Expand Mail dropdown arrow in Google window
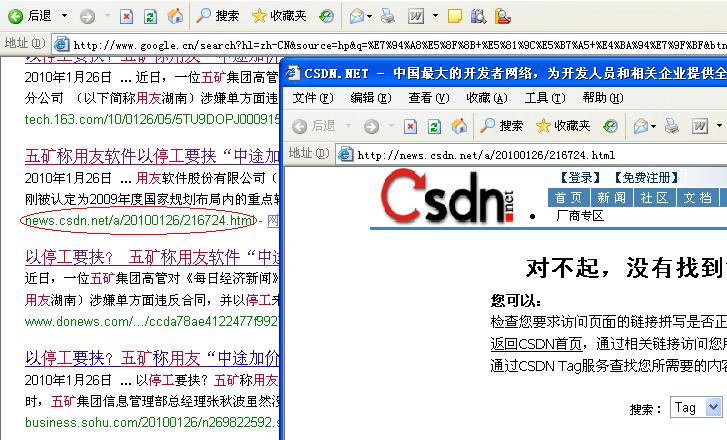Screen dimensions: 727x440 pyautogui.click(x=370, y=17)
